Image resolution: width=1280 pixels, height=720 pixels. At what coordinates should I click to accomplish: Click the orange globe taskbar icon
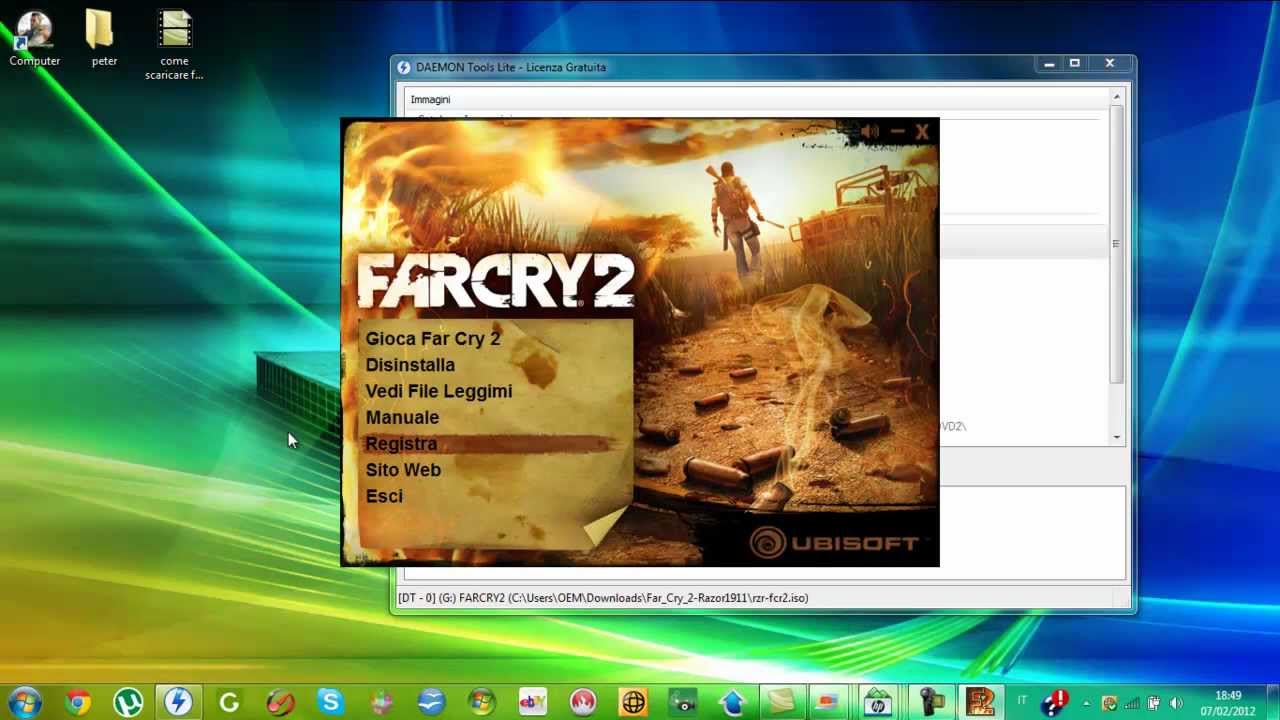(633, 703)
